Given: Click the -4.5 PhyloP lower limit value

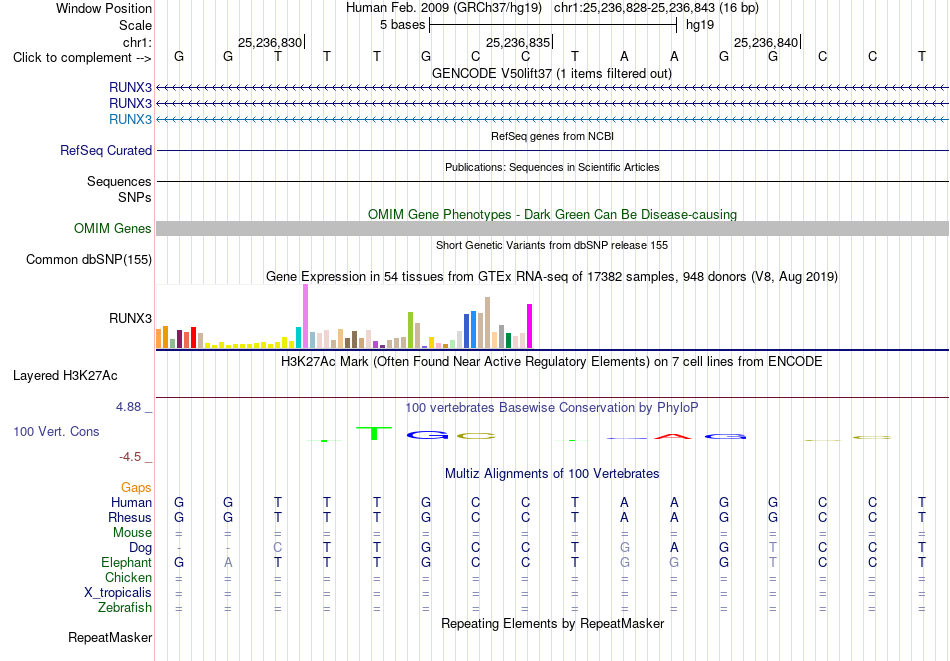Looking at the screenshot, I should (x=130, y=457).
